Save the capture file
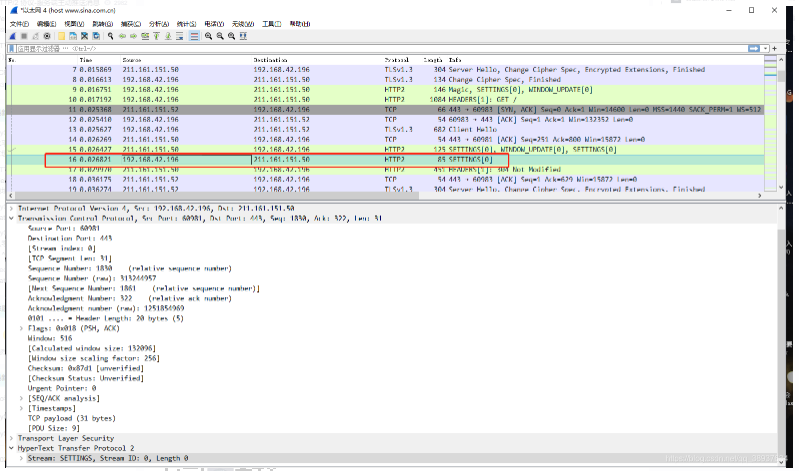Image resolution: width=799 pixels, height=471 pixels. coord(73,36)
